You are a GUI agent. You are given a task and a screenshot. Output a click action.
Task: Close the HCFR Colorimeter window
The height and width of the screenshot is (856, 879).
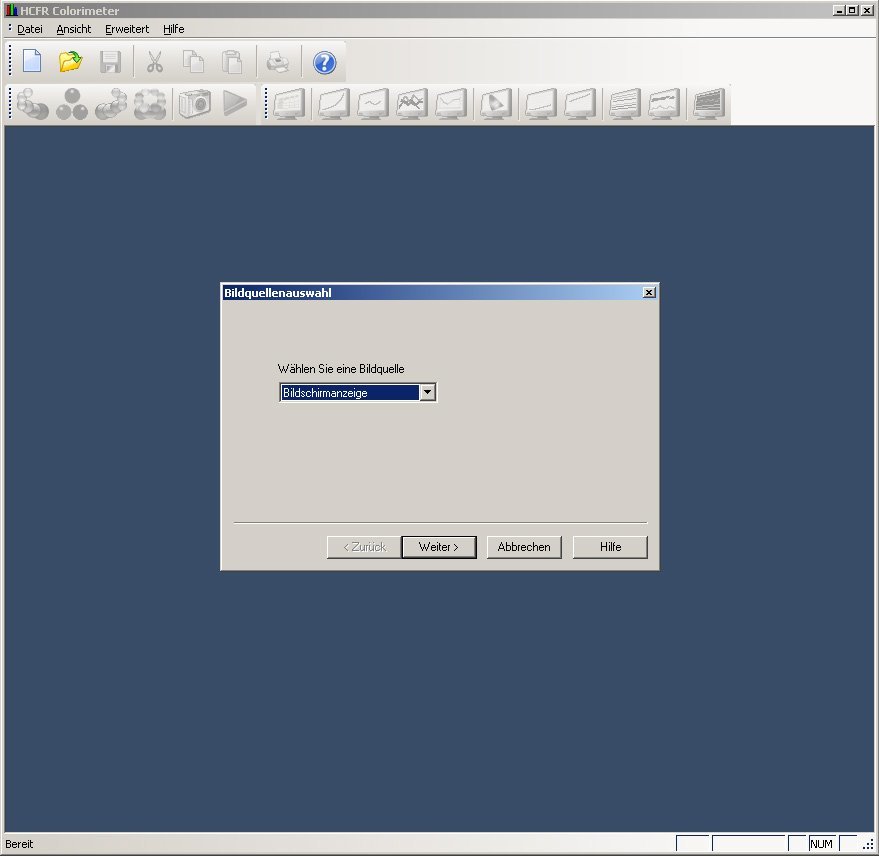(867, 10)
